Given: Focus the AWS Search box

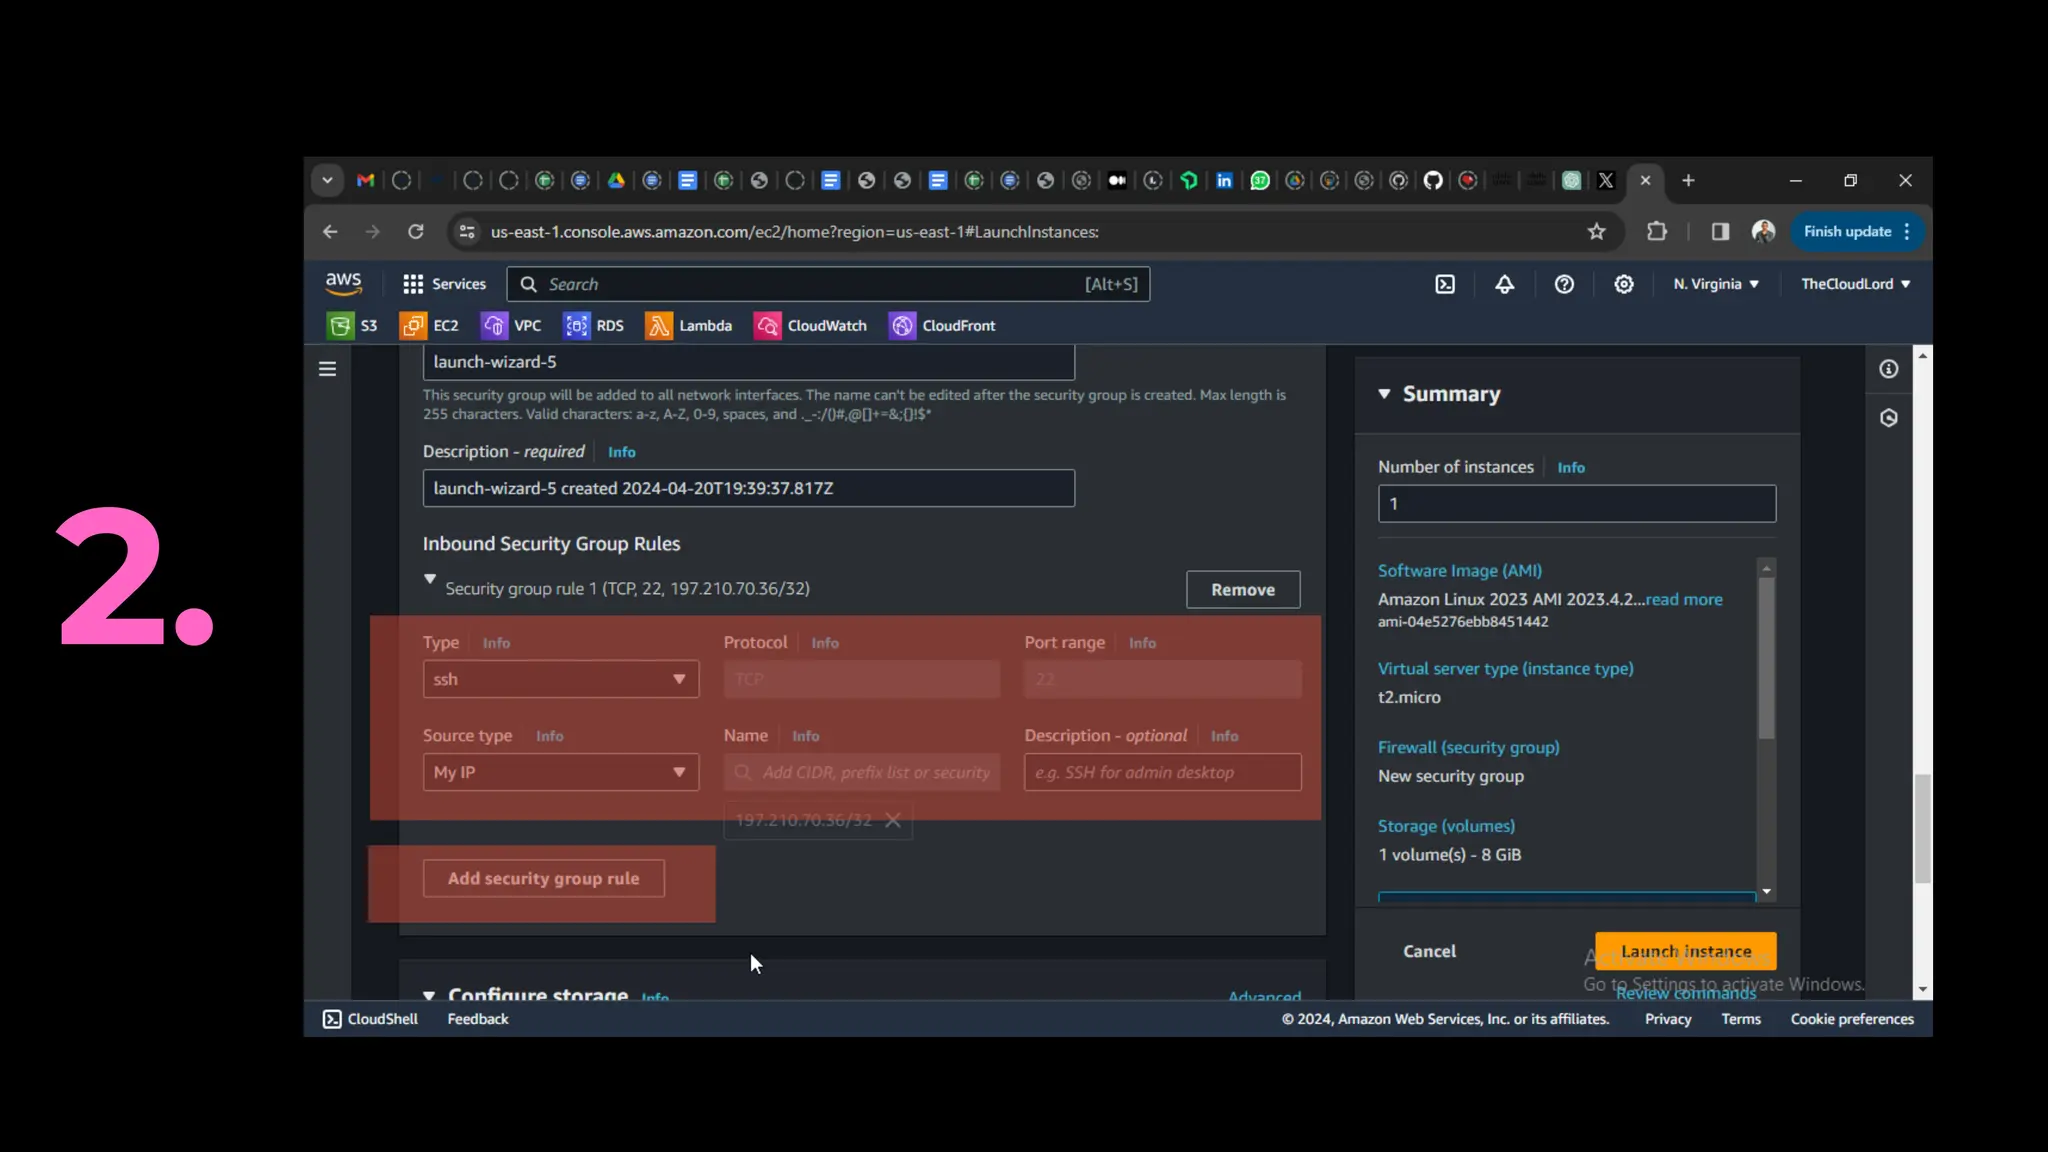Looking at the screenshot, I should pos(828,285).
